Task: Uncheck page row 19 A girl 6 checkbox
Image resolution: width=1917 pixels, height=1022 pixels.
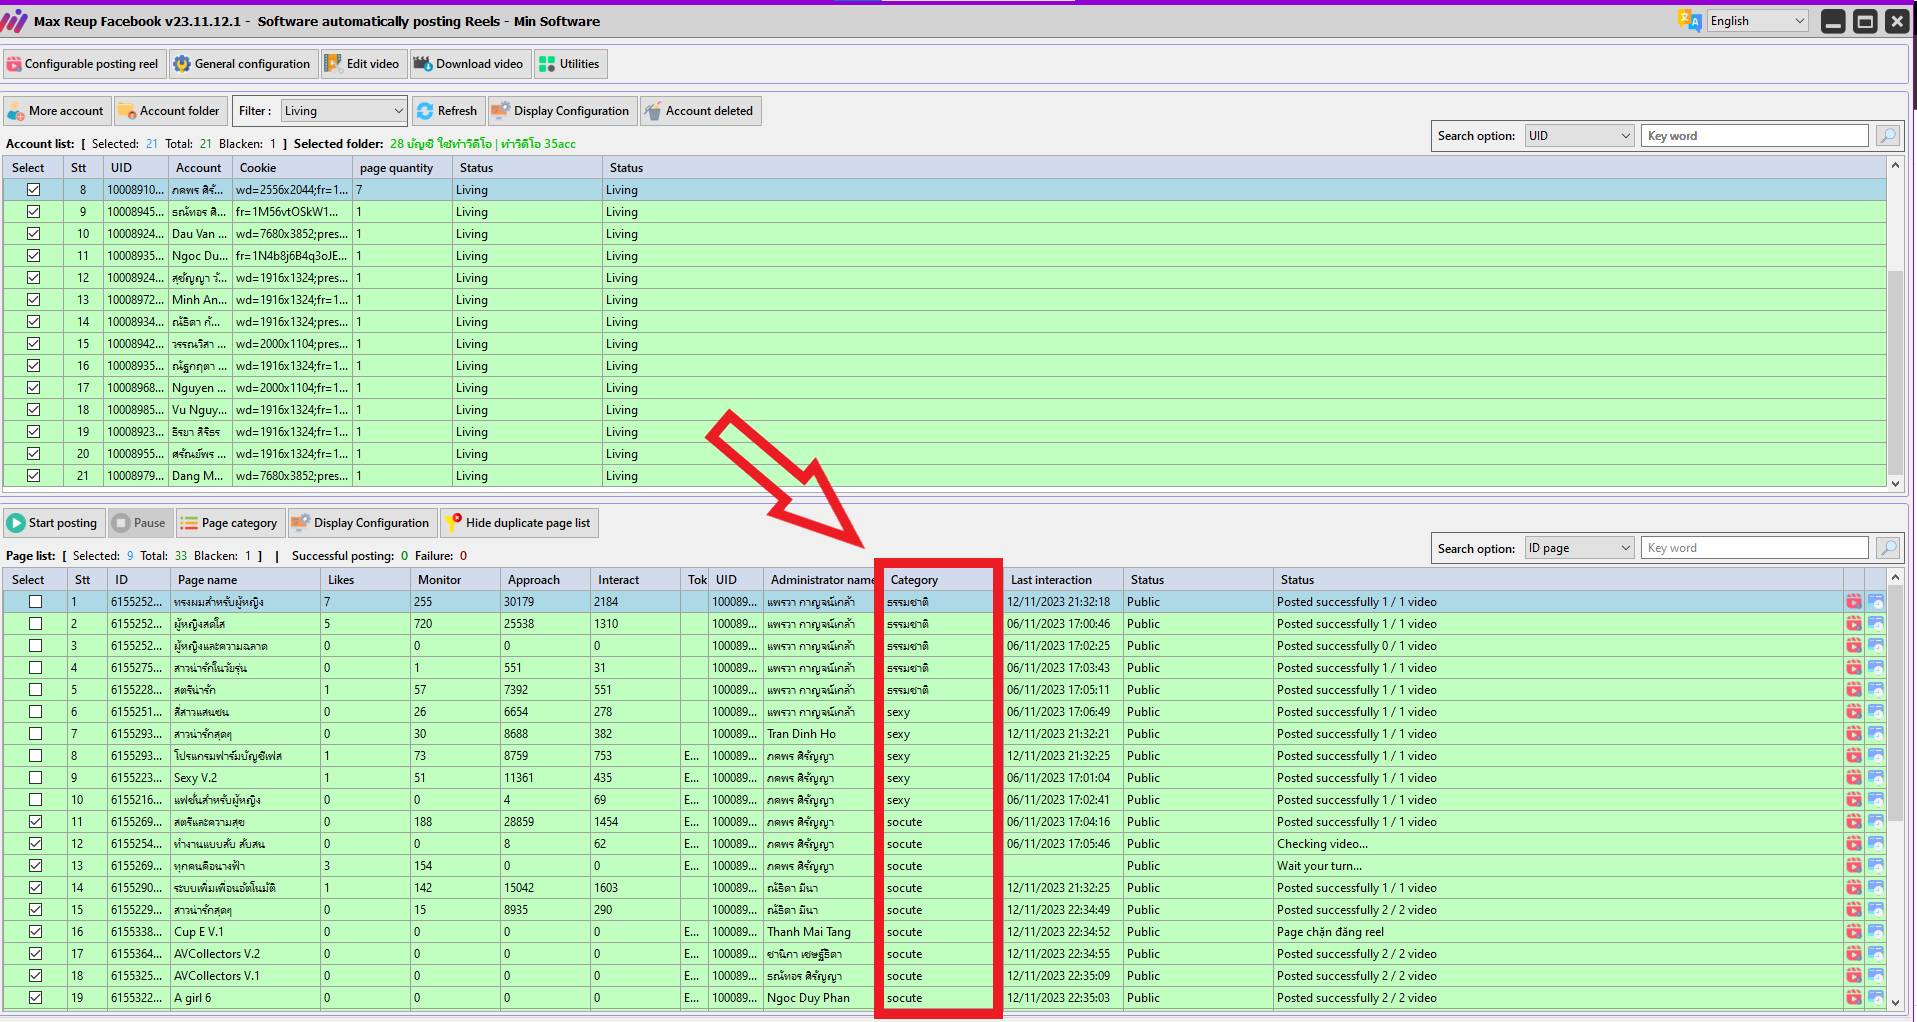Action: point(36,998)
